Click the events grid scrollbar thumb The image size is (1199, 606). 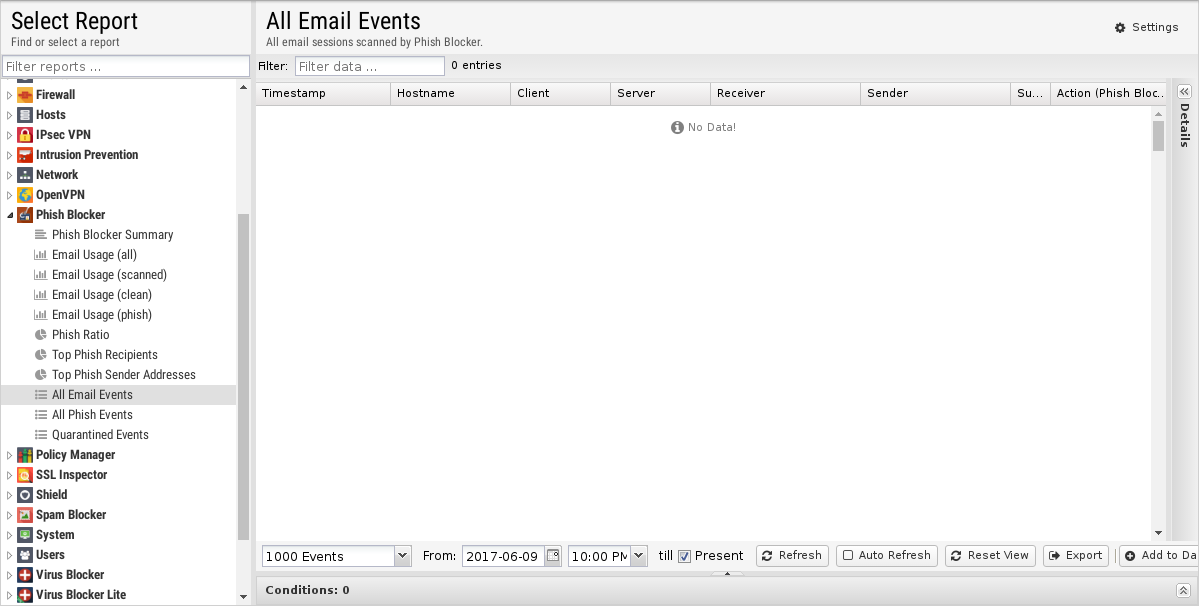tap(1158, 135)
